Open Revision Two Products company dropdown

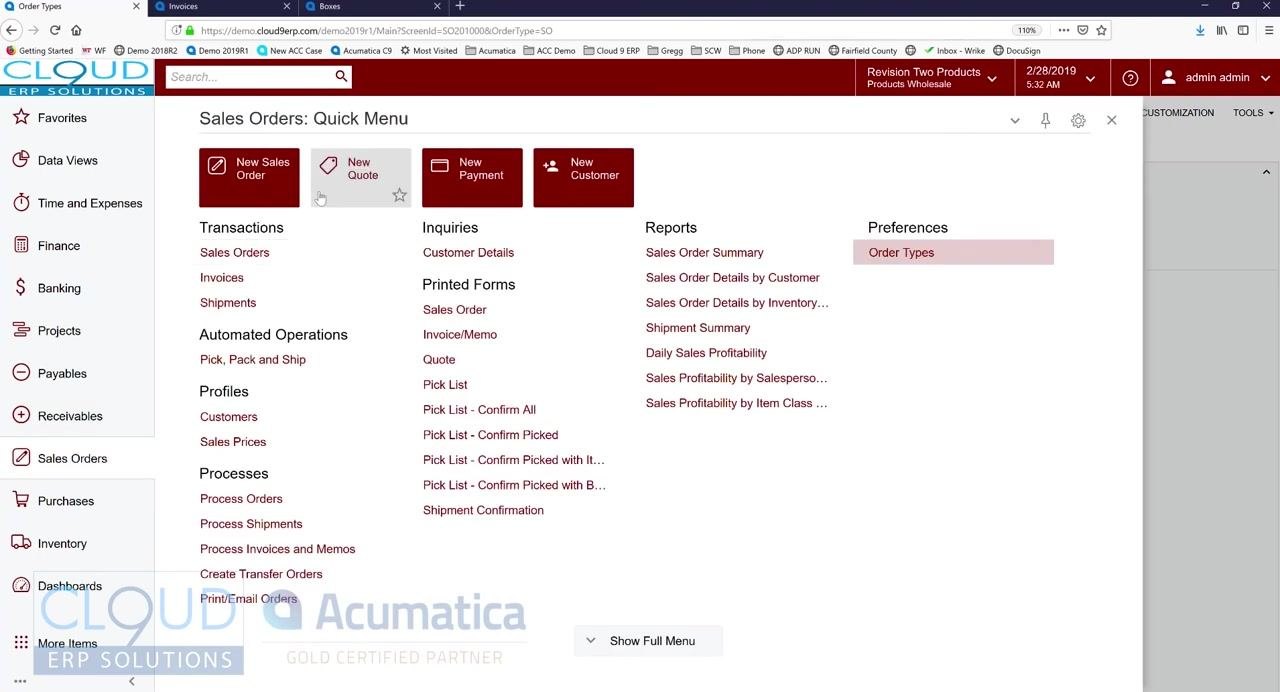pyautogui.click(x=931, y=78)
